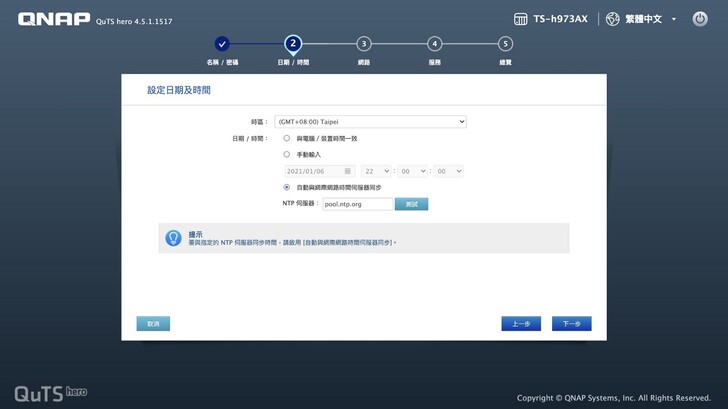
Task: Click the NTP server input pool.ntp.org
Action: (x=358, y=204)
